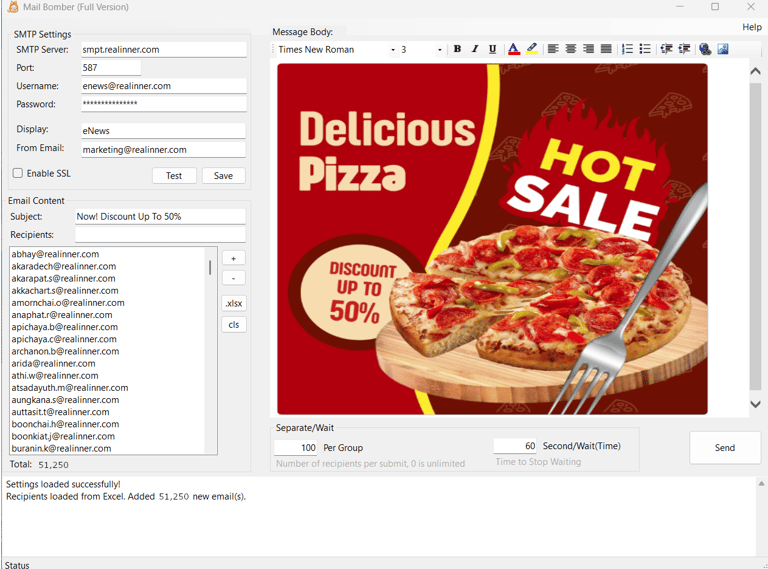Justify the message text

[x=606, y=49]
